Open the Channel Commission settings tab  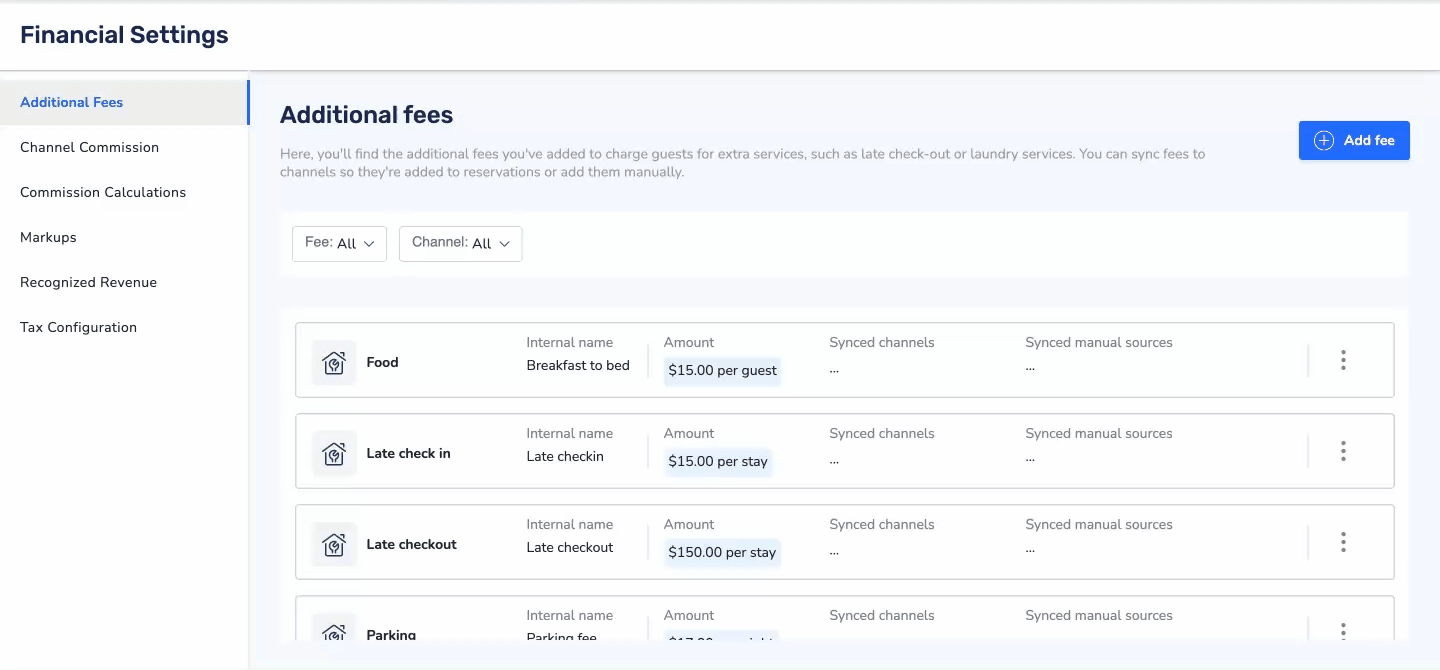(x=89, y=147)
